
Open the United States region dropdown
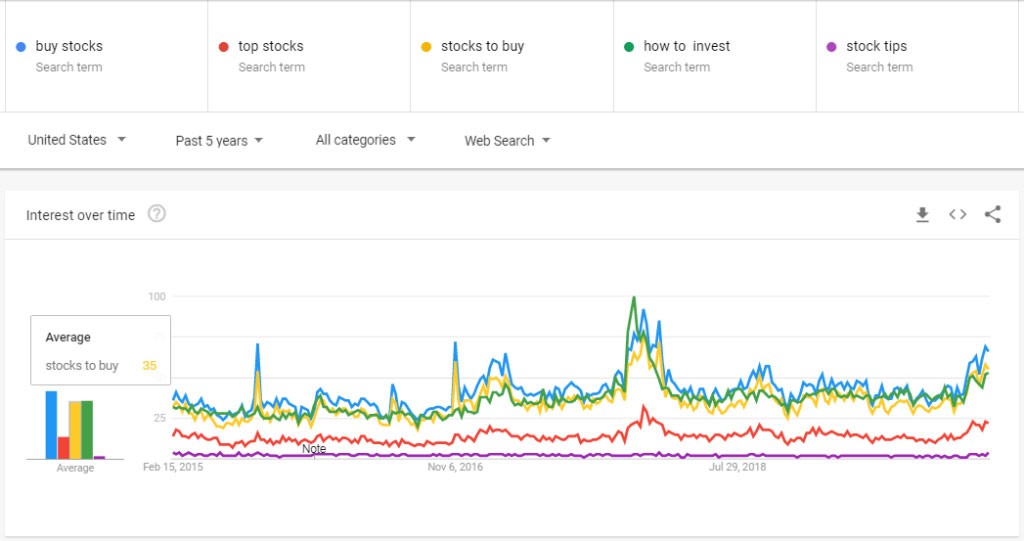(x=77, y=140)
